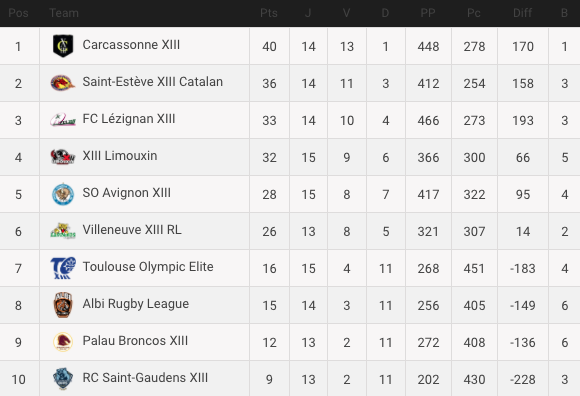Click the RC Saint-Gaudens XIII bear crest
Image resolution: width=580 pixels, height=396 pixels.
click(63, 379)
